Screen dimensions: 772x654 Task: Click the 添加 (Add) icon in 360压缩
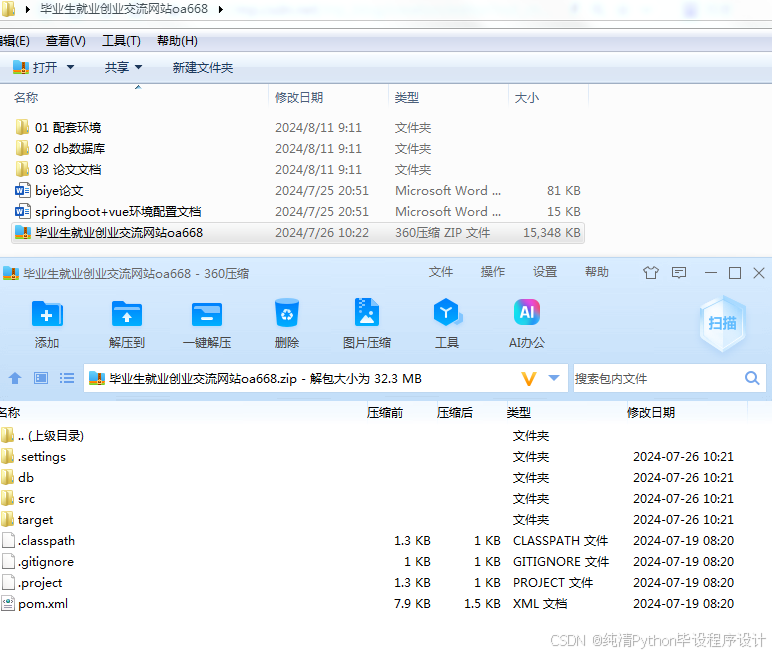(x=47, y=314)
